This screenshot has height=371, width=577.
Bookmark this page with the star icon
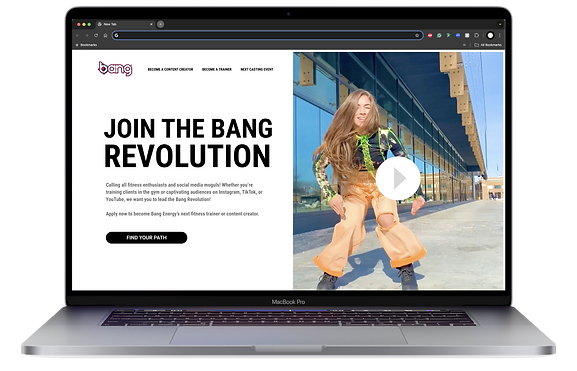point(417,35)
